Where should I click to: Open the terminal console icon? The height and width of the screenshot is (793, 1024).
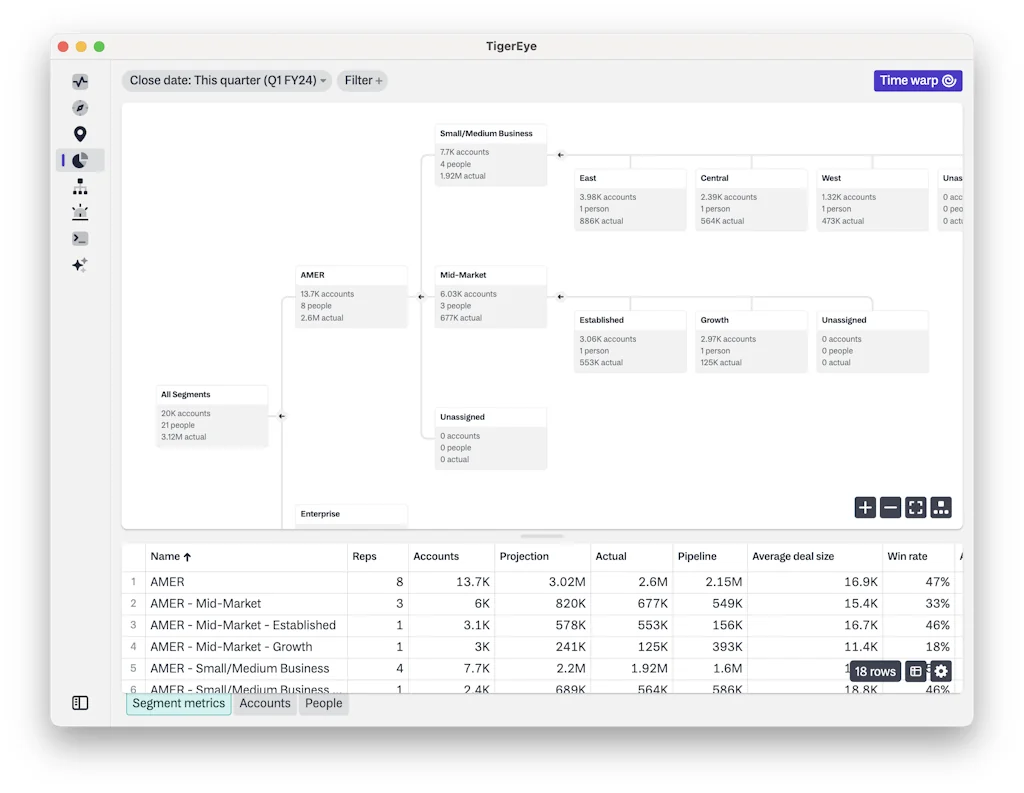pyautogui.click(x=80, y=238)
